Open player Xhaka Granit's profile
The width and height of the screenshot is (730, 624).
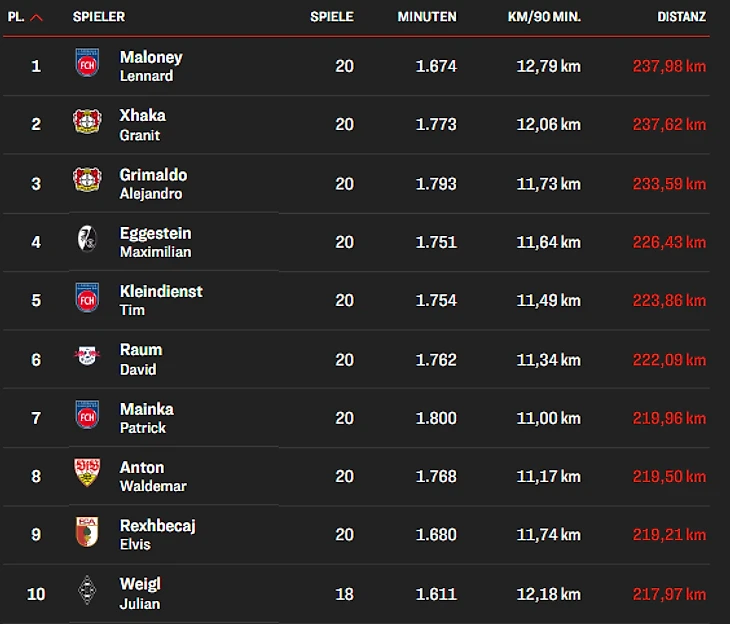point(142,124)
